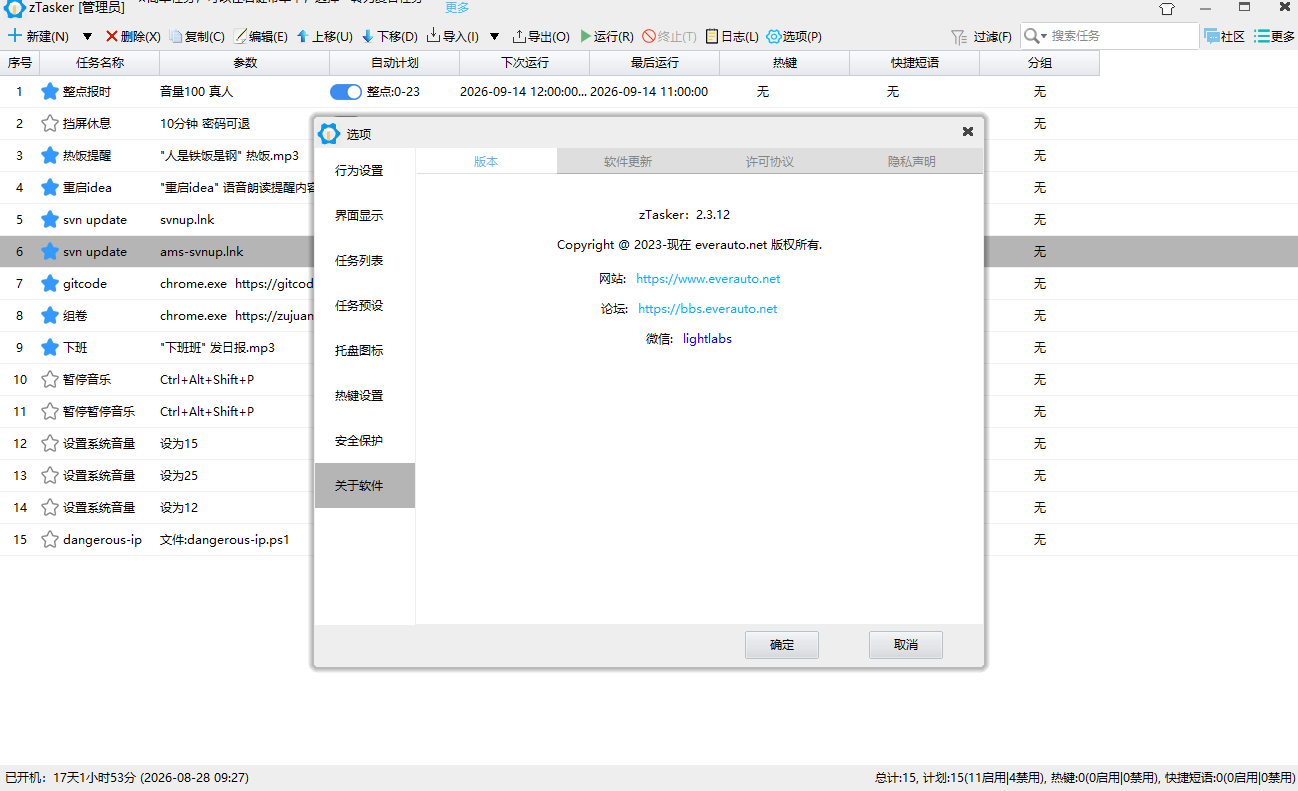Click the star for 设置系统音量 设为15

point(50,443)
